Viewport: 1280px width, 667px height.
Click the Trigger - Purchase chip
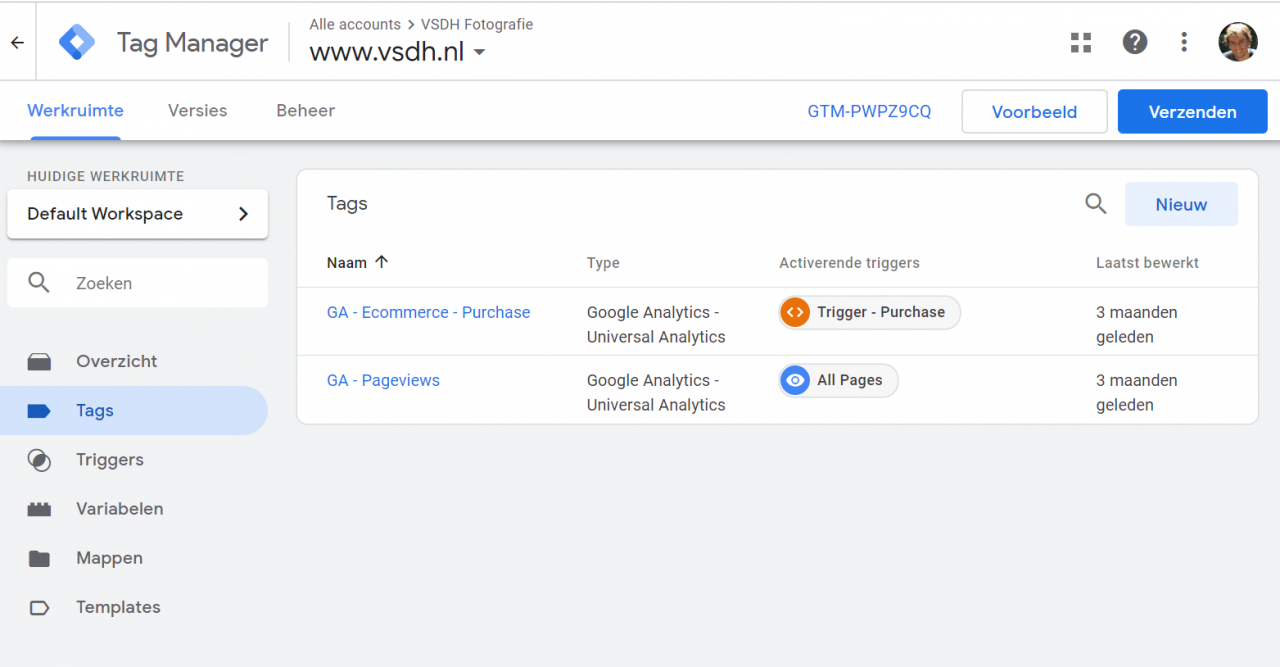(869, 312)
